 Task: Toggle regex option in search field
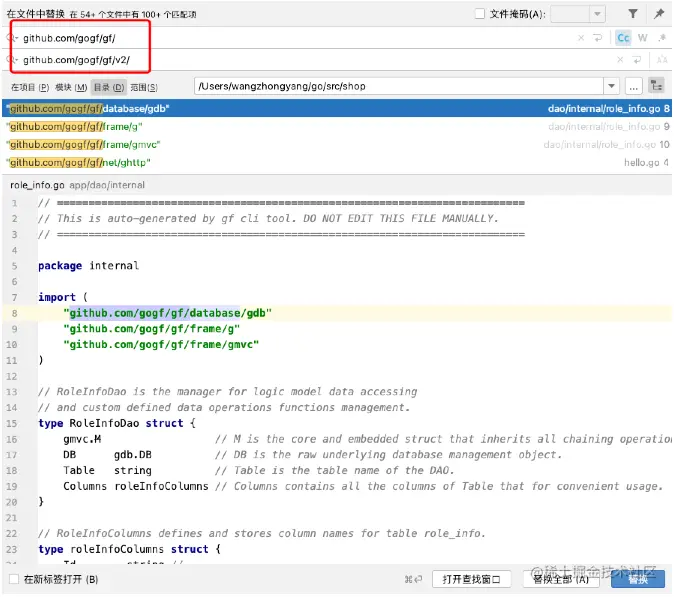[x=662, y=38]
